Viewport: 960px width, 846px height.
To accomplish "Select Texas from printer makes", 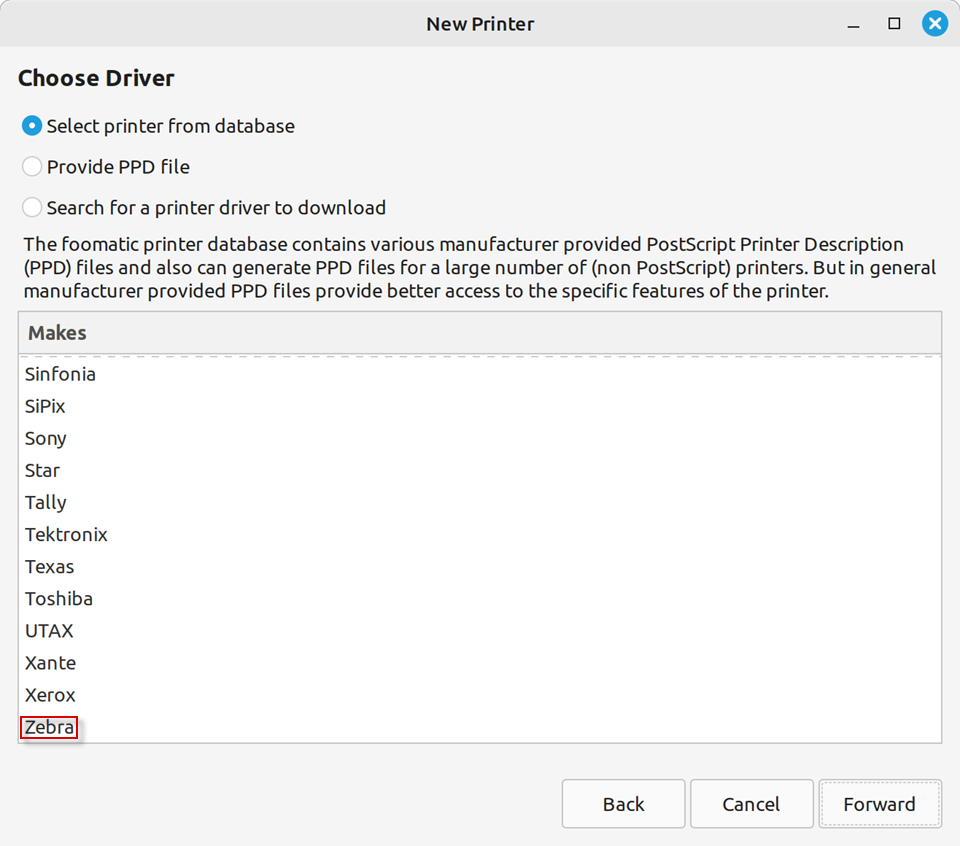I will [x=50, y=566].
